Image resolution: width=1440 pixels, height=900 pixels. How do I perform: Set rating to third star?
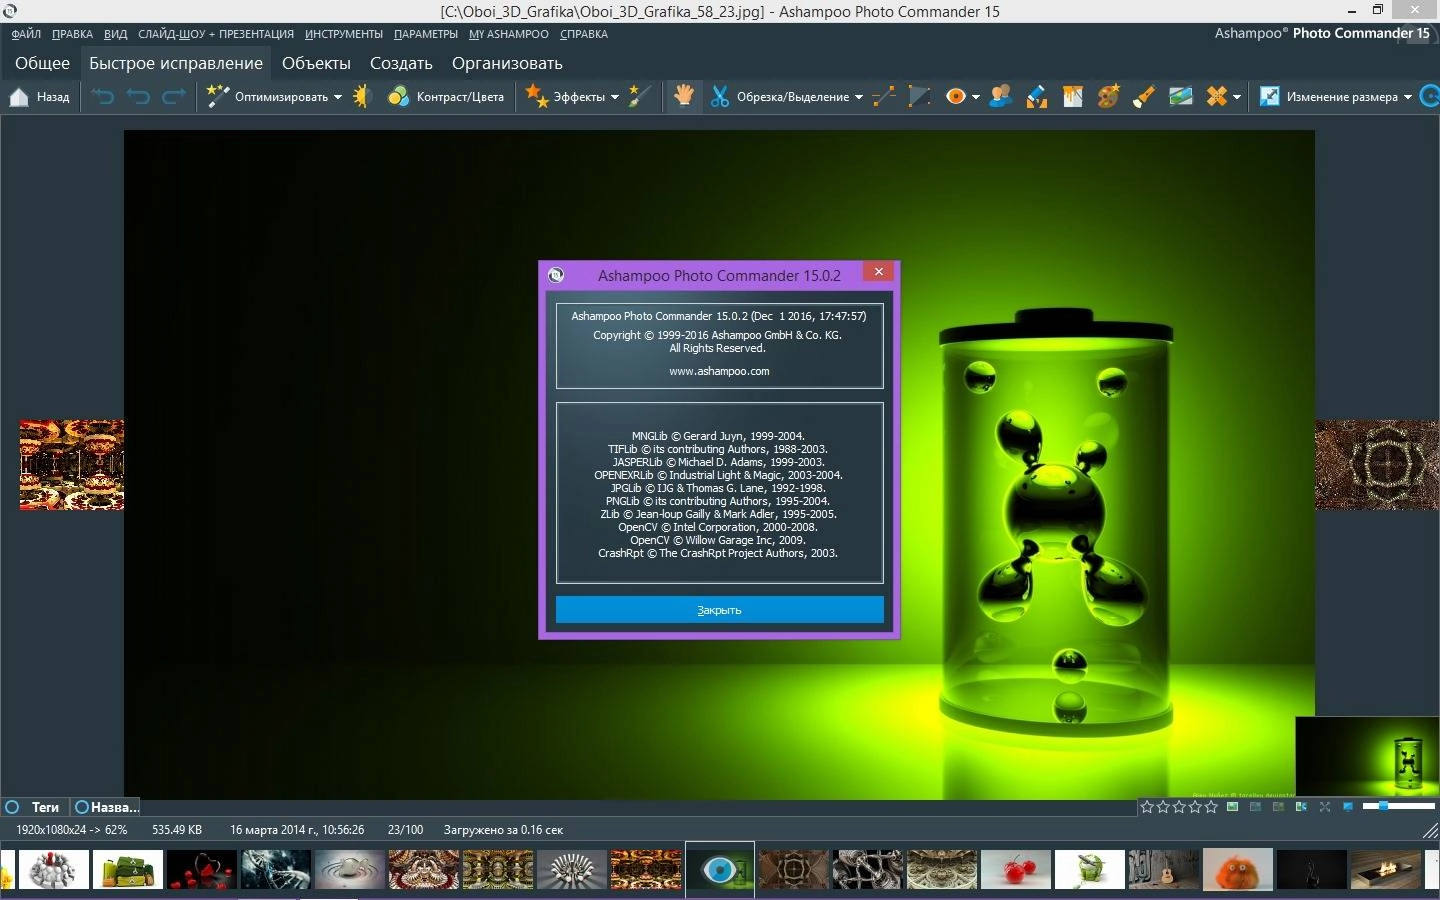pos(1179,806)
